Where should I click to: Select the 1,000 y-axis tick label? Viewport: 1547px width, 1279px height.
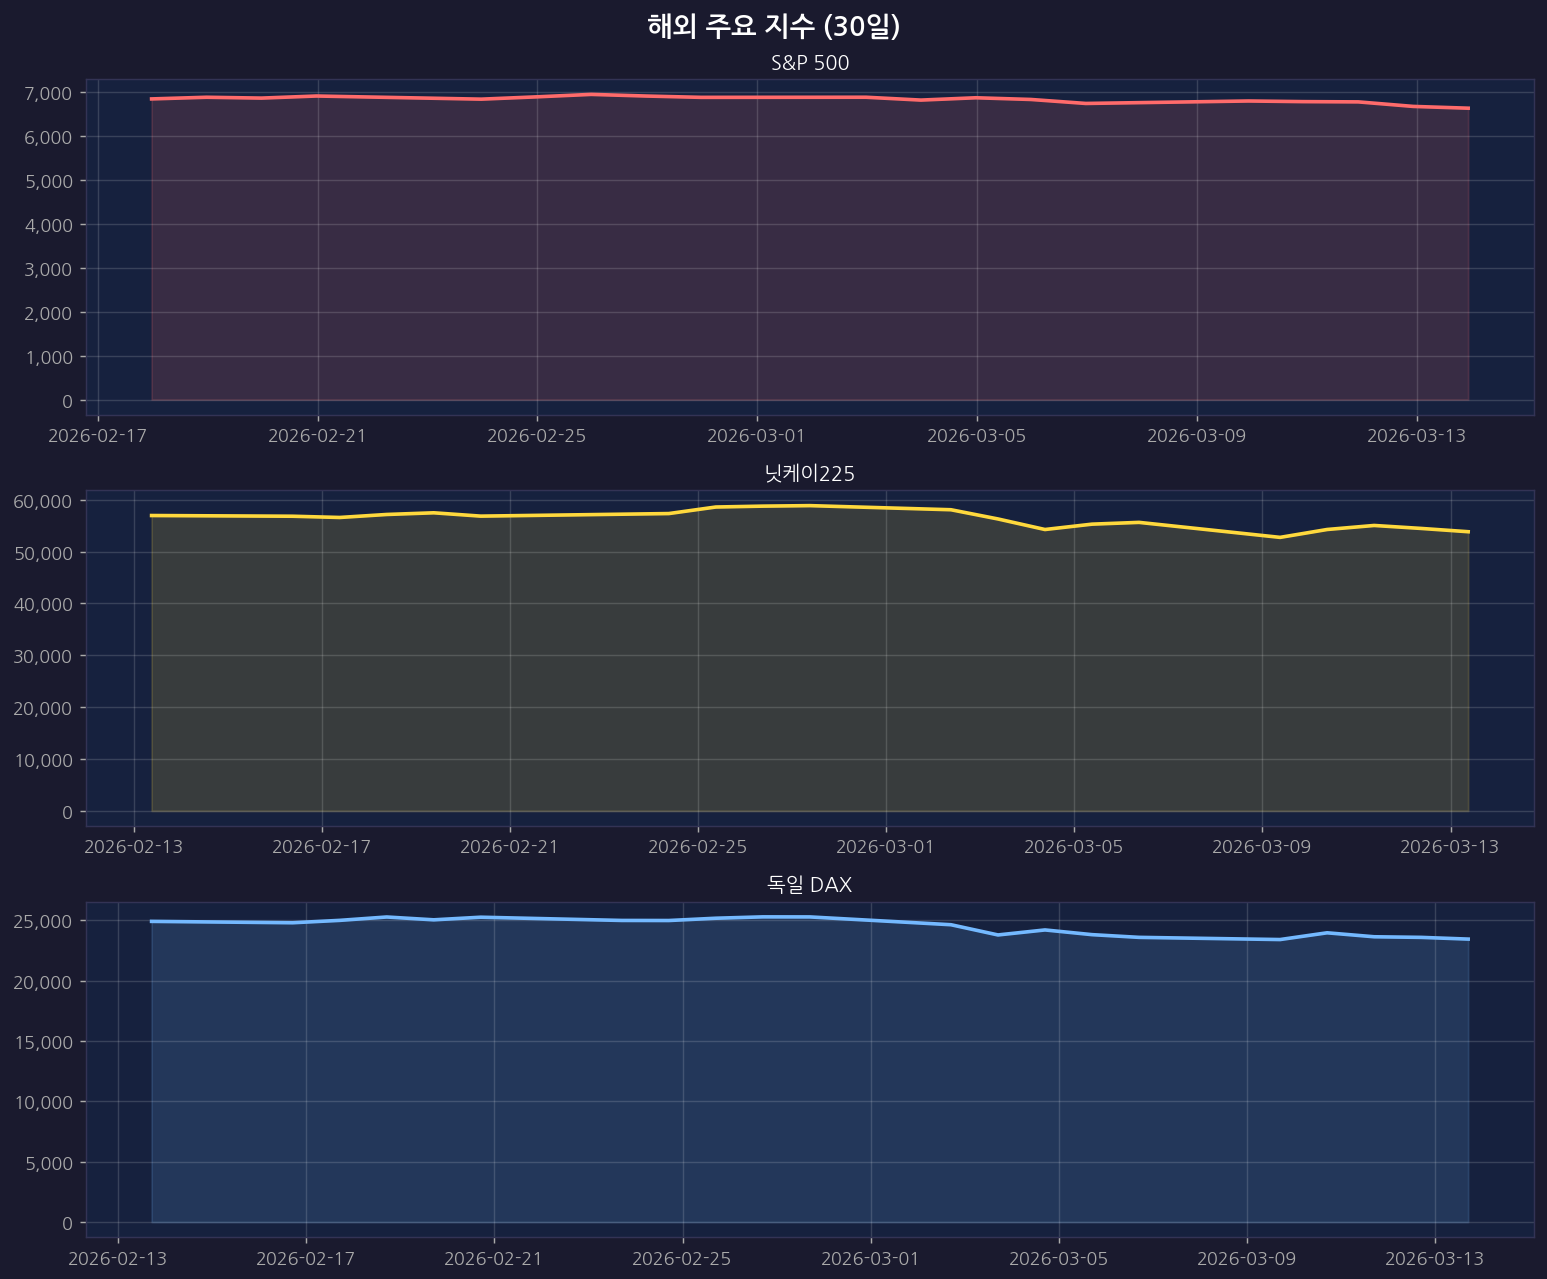[47, 357]
